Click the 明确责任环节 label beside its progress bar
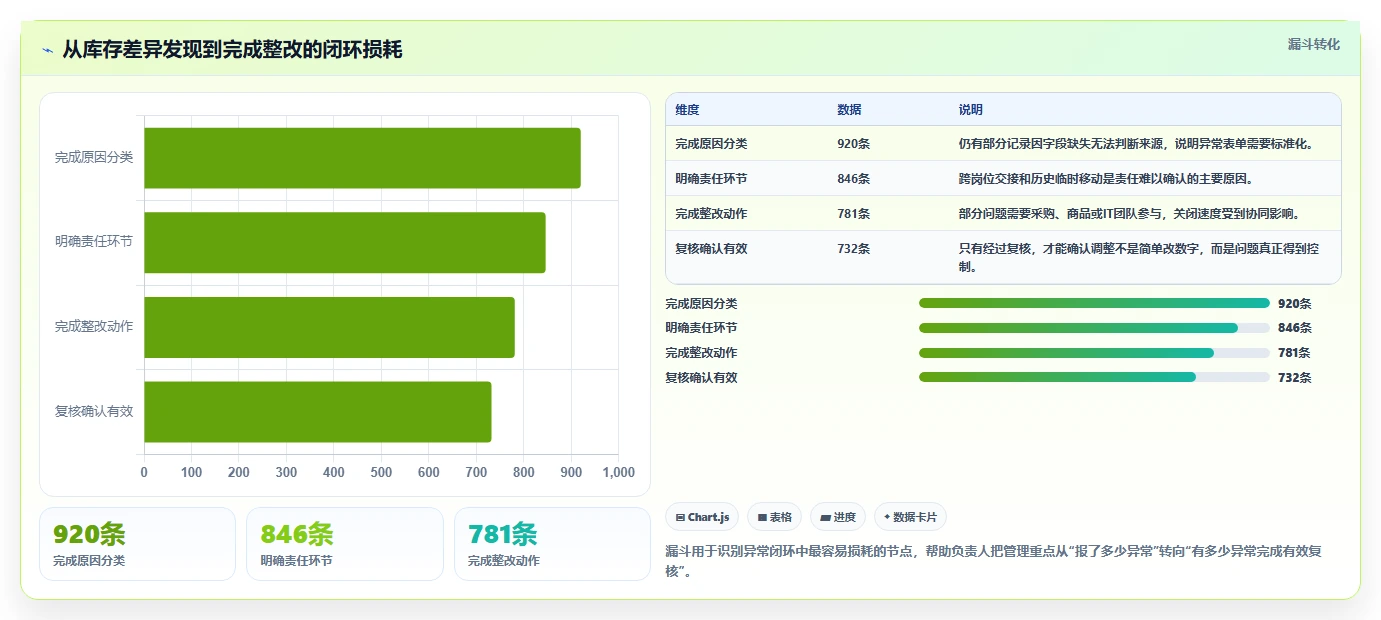 (701, 328)
